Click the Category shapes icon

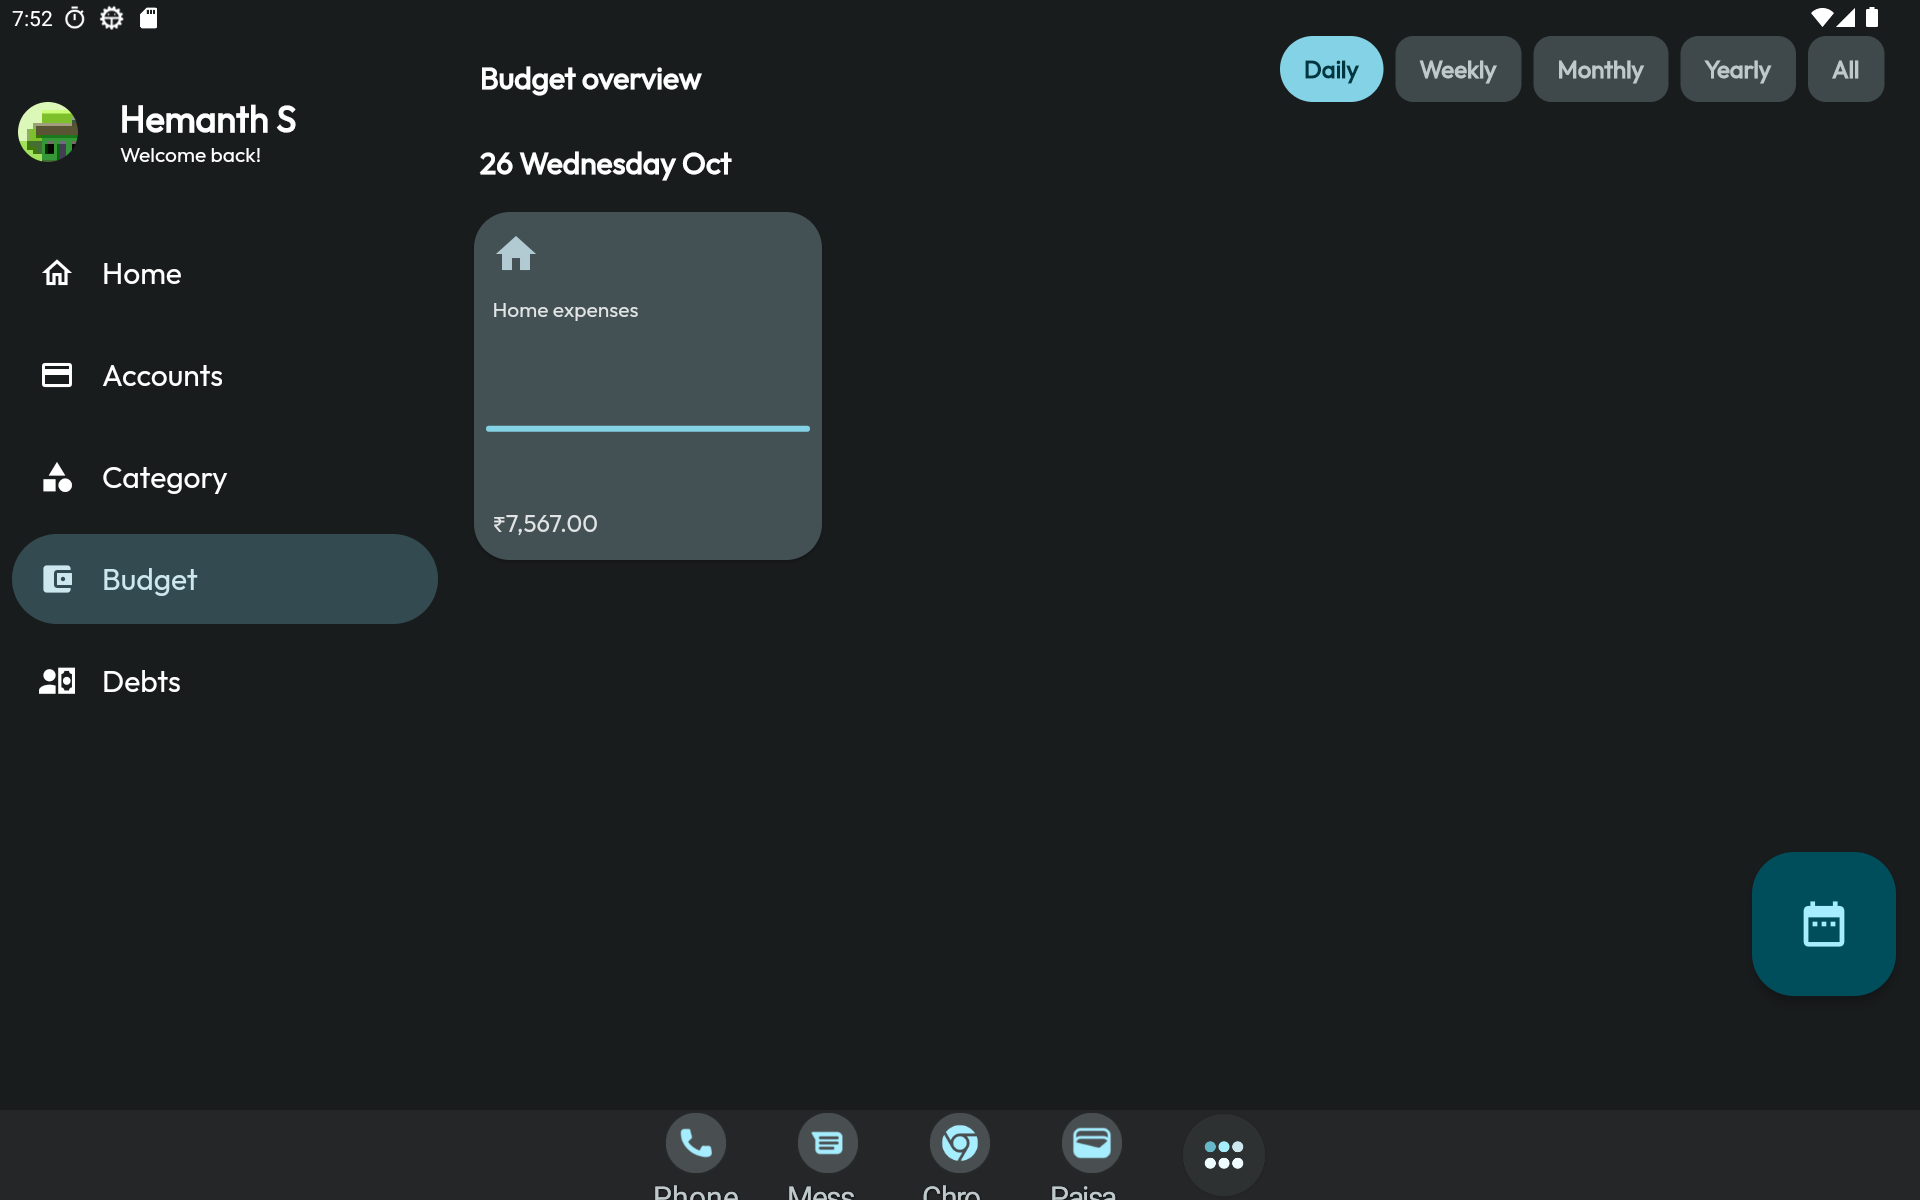[57, 477]
